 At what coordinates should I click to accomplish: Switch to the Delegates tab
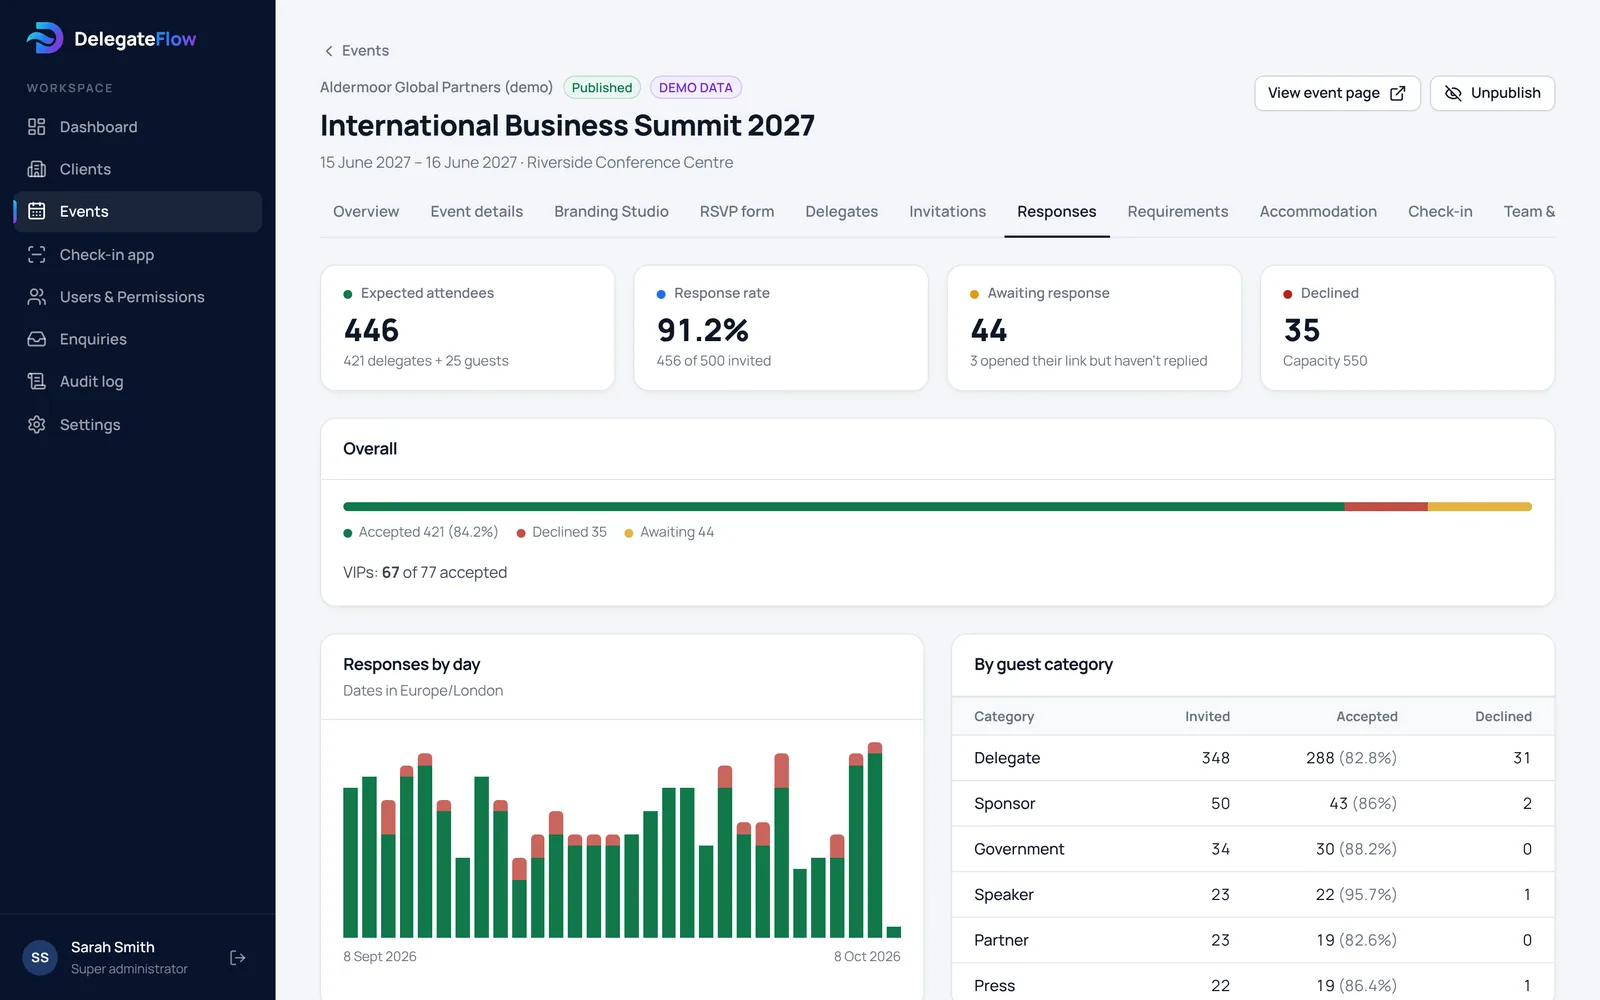point(842,212)
